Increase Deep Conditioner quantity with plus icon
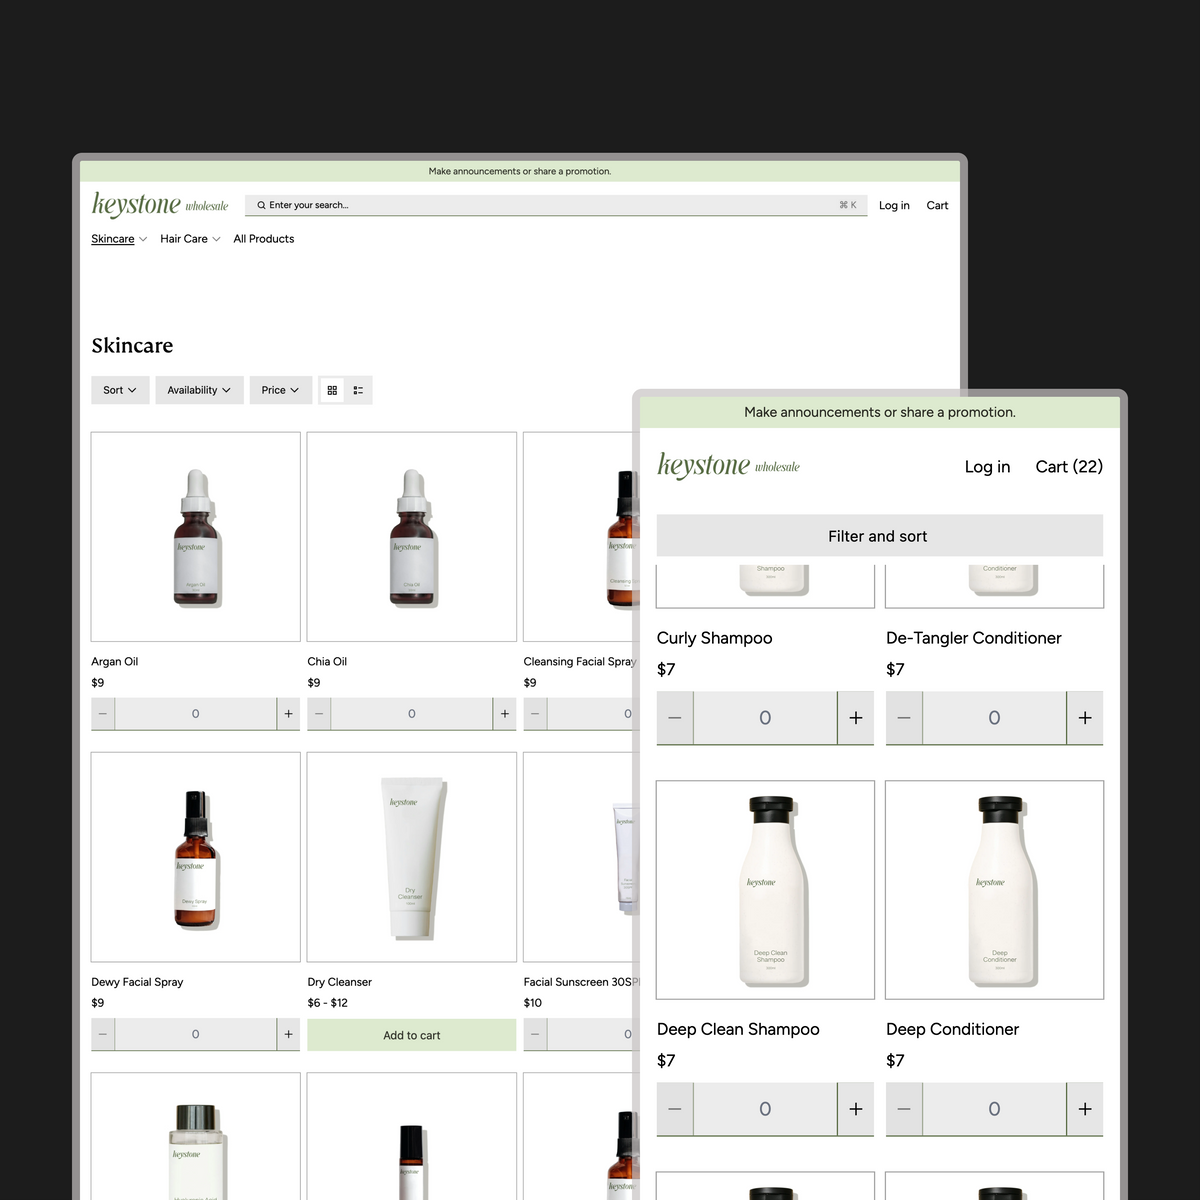 click(x=1085, y=1108)
